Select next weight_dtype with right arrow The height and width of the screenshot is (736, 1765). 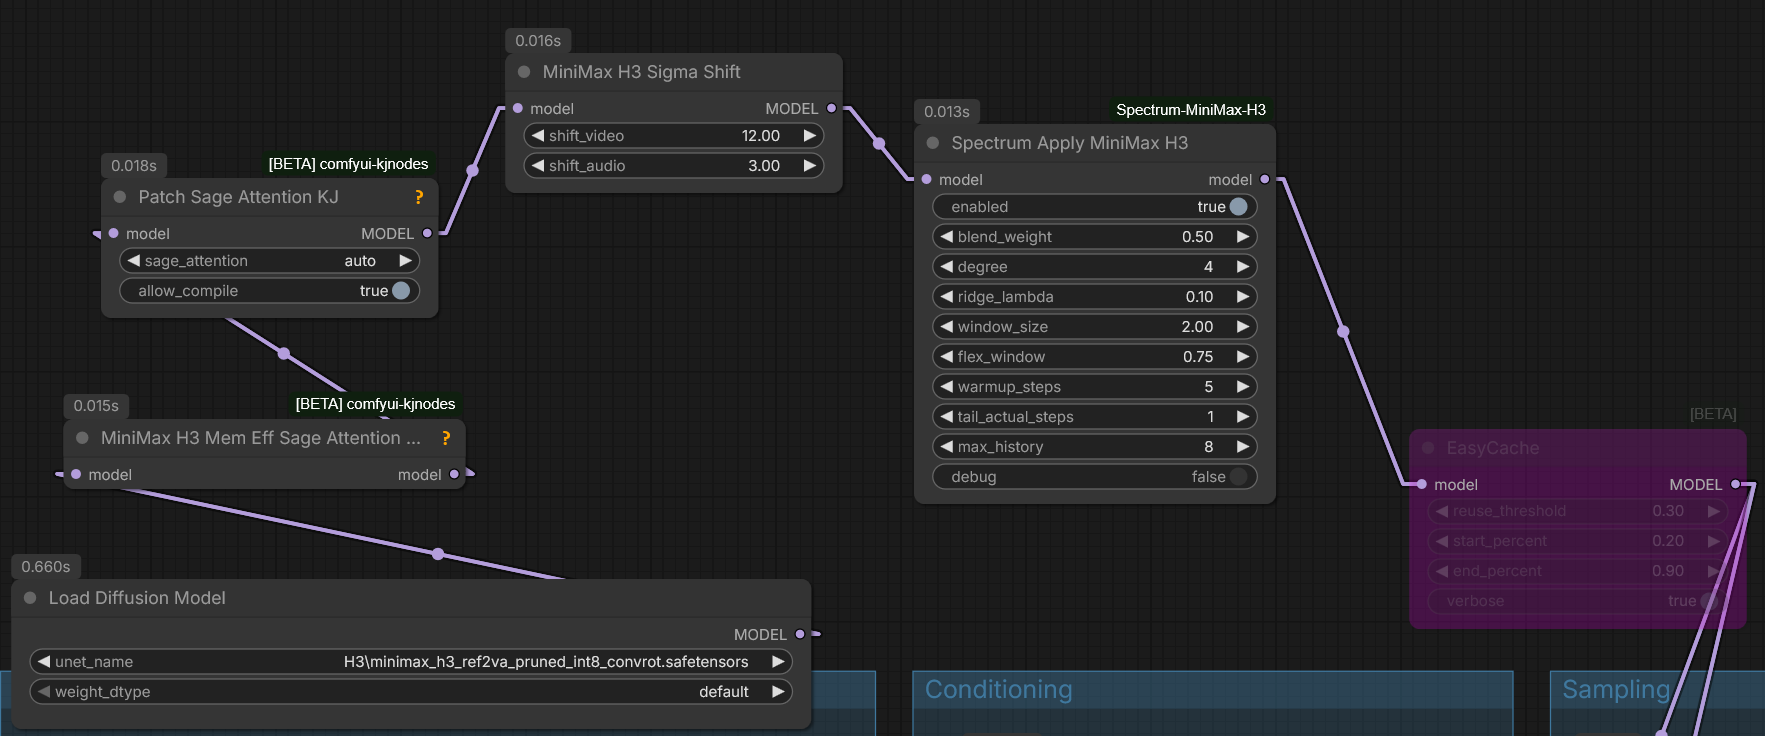(x=778, y=691)
